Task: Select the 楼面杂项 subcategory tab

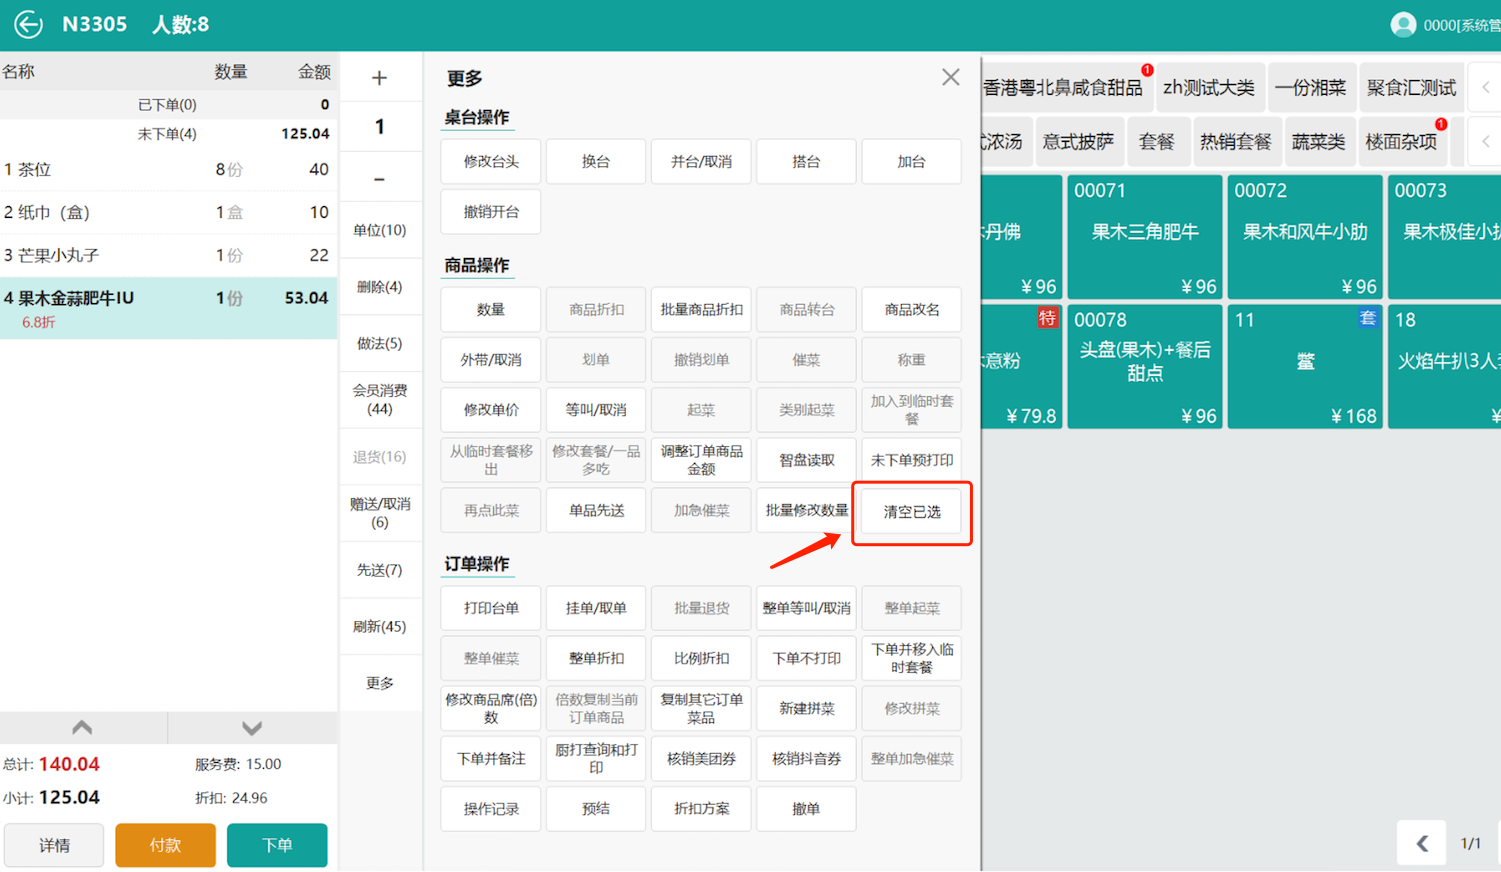Action: (x=1401, y=142)
